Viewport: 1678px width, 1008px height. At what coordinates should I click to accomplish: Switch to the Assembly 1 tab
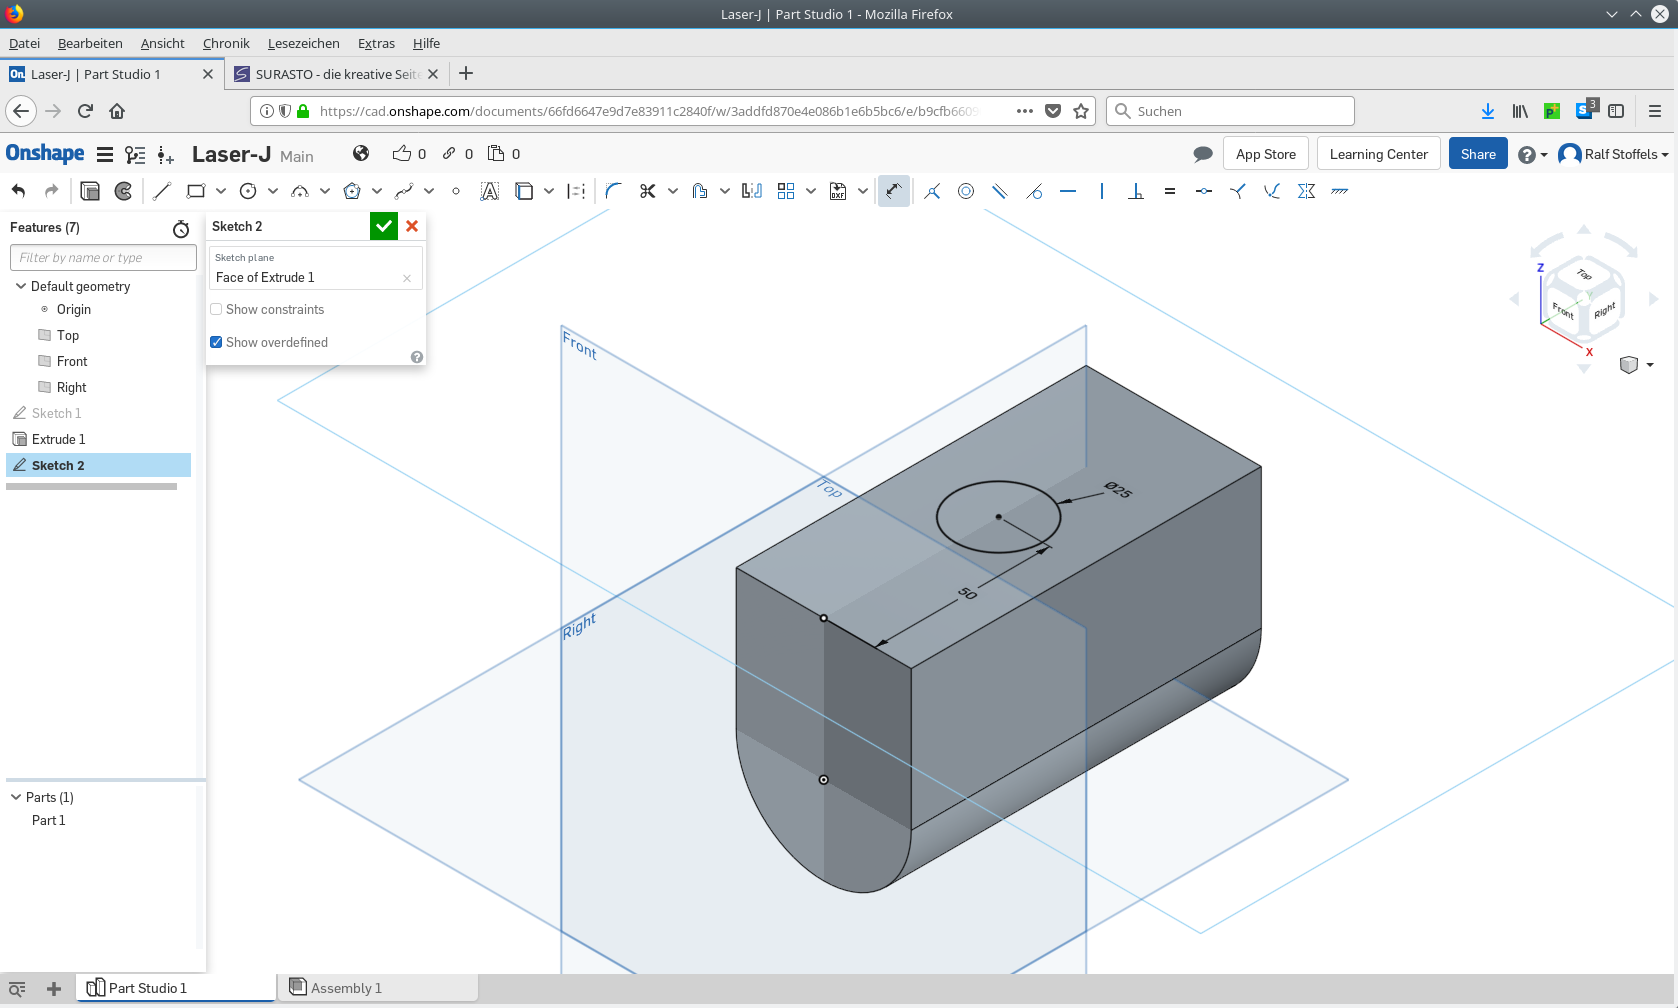tap(345, 988)
